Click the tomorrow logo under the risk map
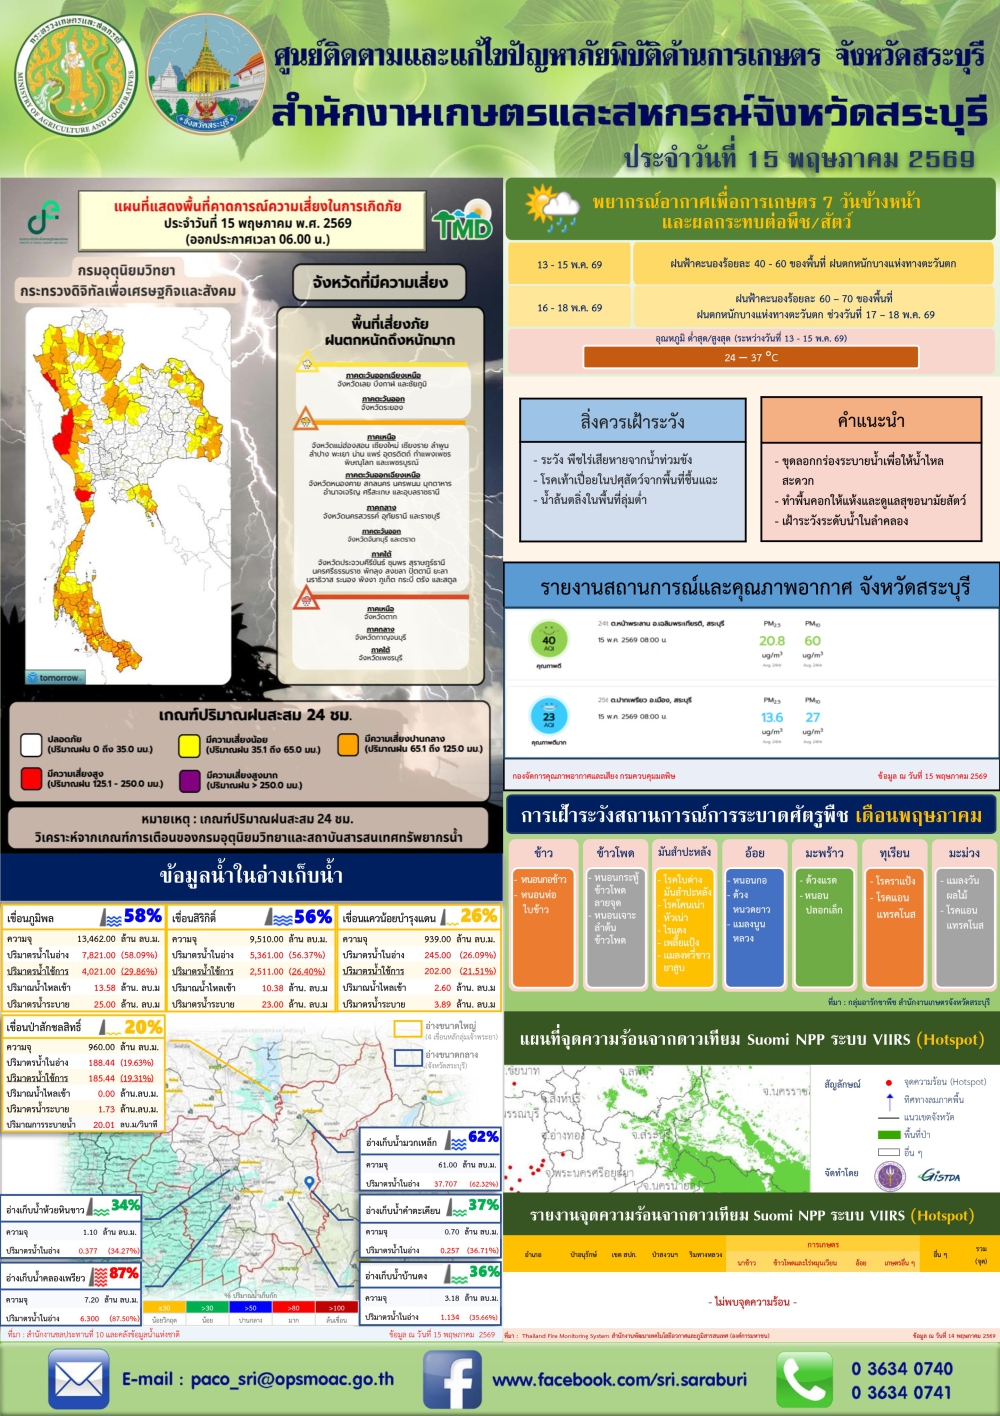This screenshot has height=1416, width=1000. pos(54,677)
